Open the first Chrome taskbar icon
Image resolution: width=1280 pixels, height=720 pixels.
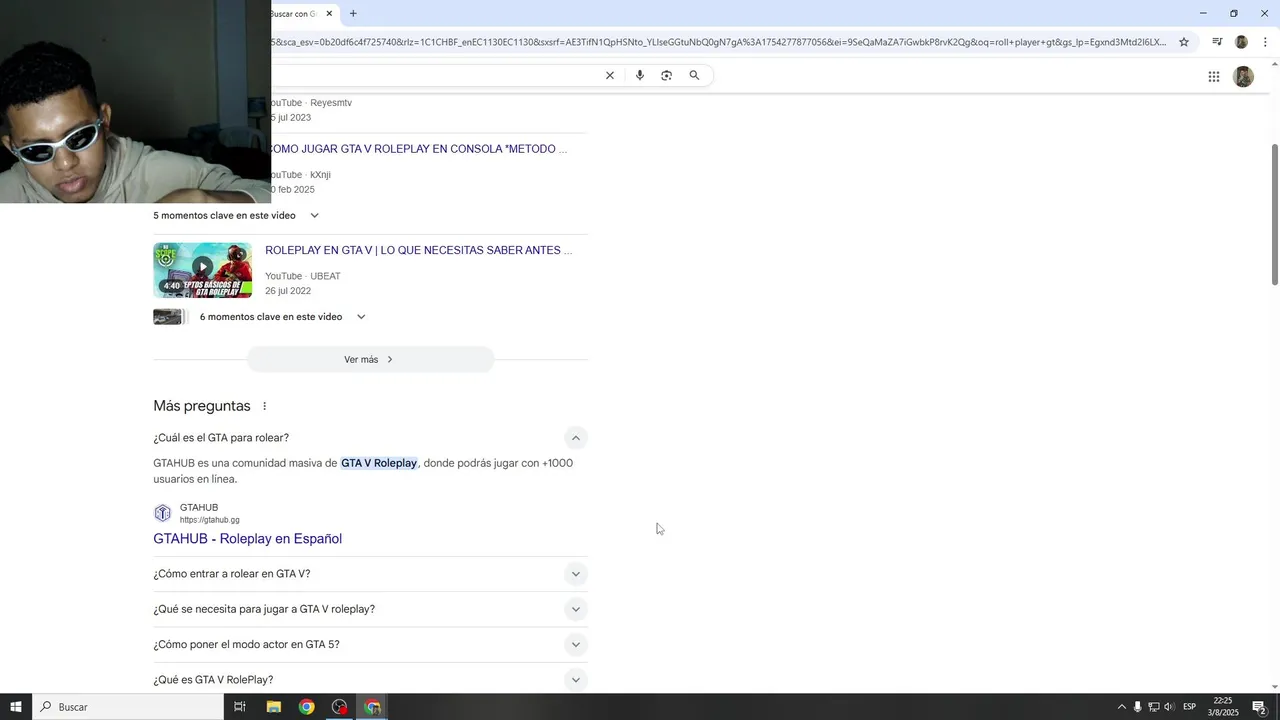click(x=307, y=707)
